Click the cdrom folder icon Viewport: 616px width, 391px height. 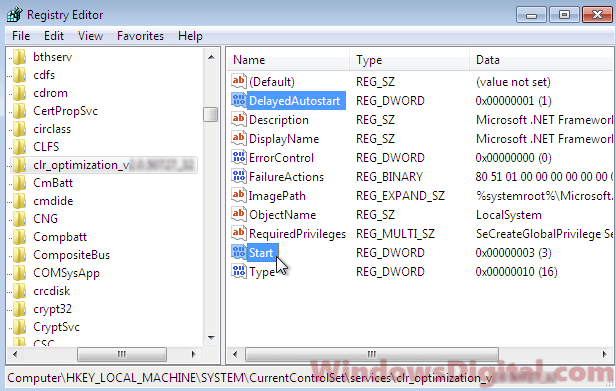point(19,93)
